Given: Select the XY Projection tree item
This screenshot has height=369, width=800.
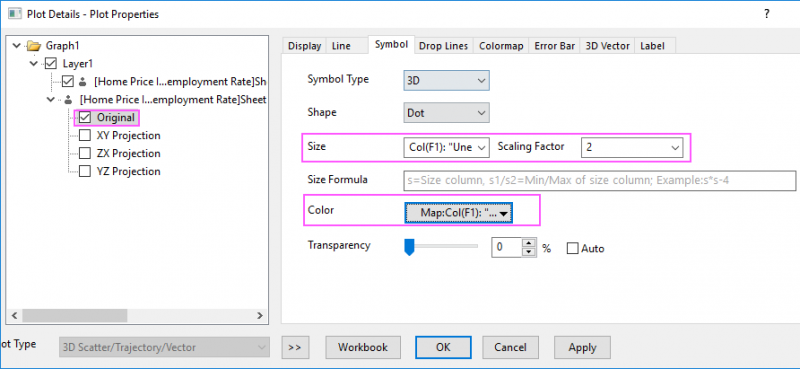Looking at the screenshot, I should pos(128,135).
